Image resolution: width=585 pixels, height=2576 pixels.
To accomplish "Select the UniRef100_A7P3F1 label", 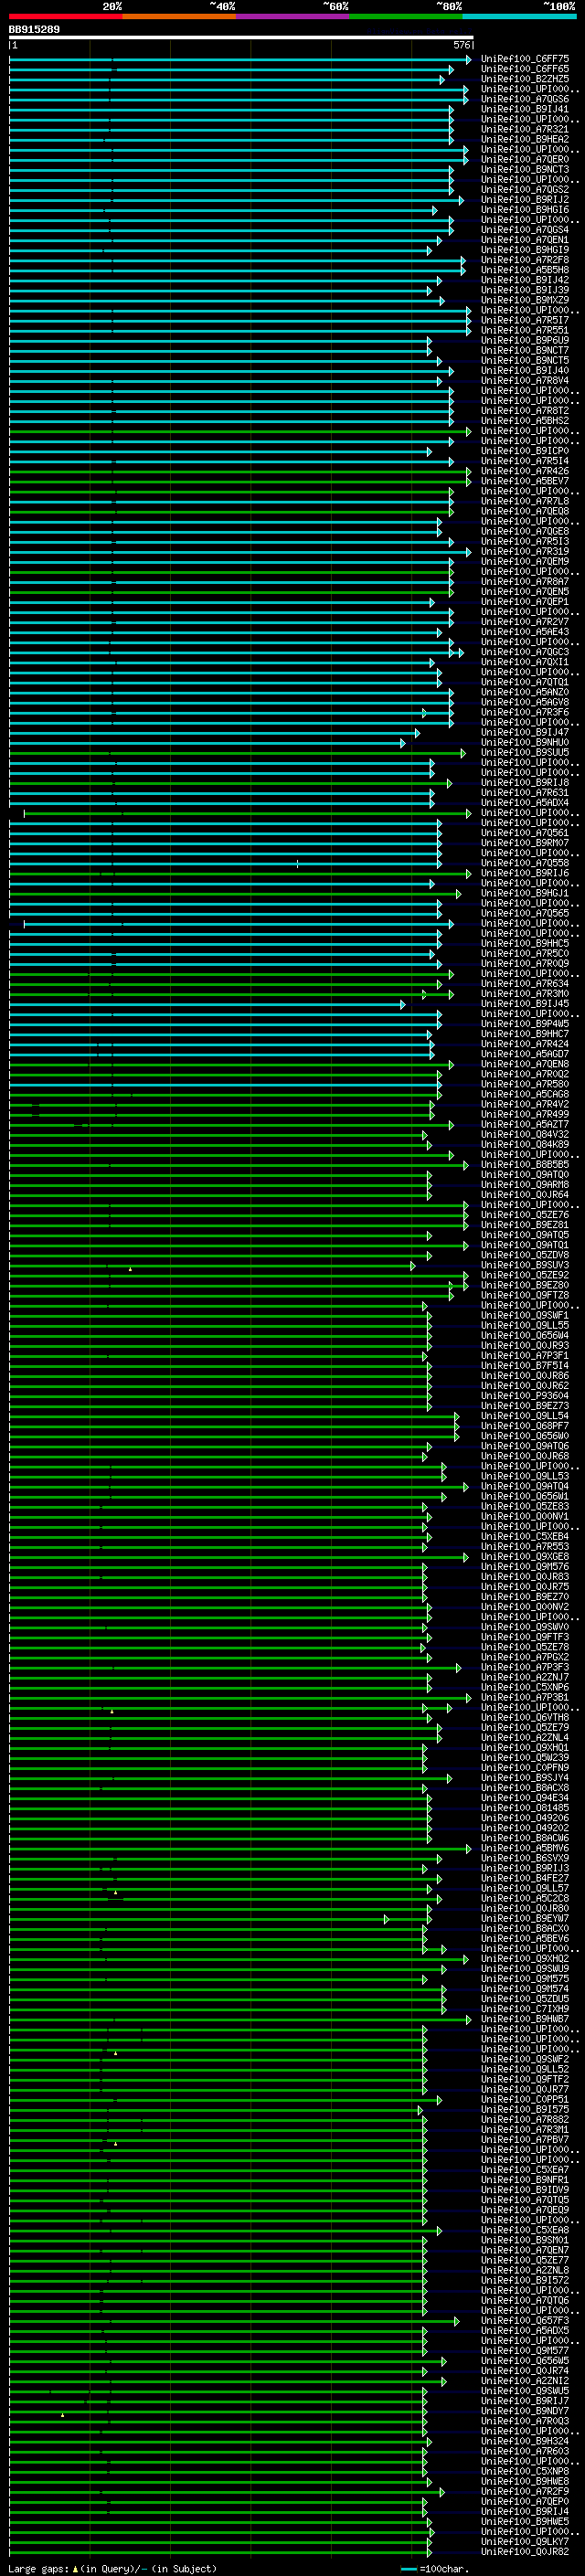I will (x=525, y=1356).
